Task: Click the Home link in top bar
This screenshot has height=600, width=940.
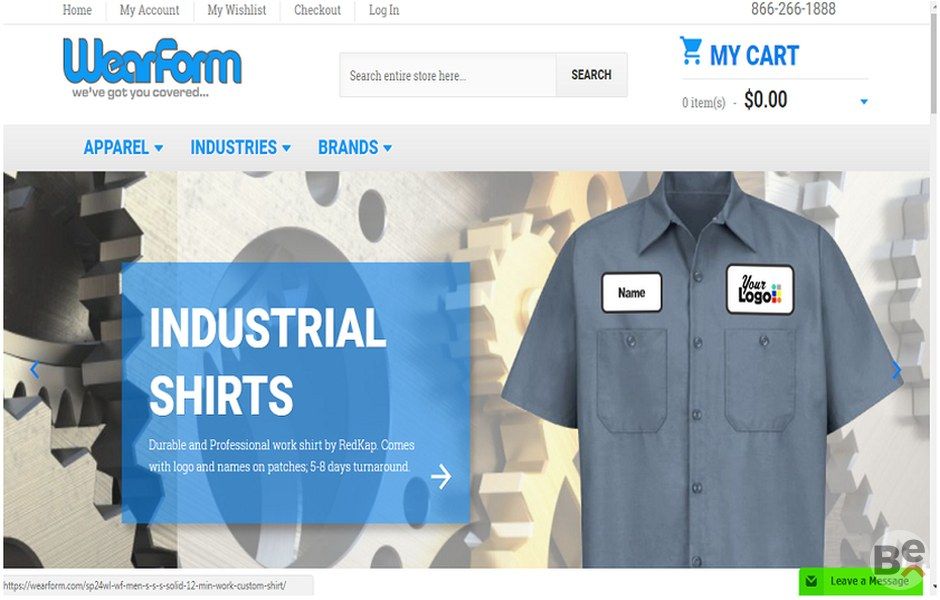Action: point(77,10)
